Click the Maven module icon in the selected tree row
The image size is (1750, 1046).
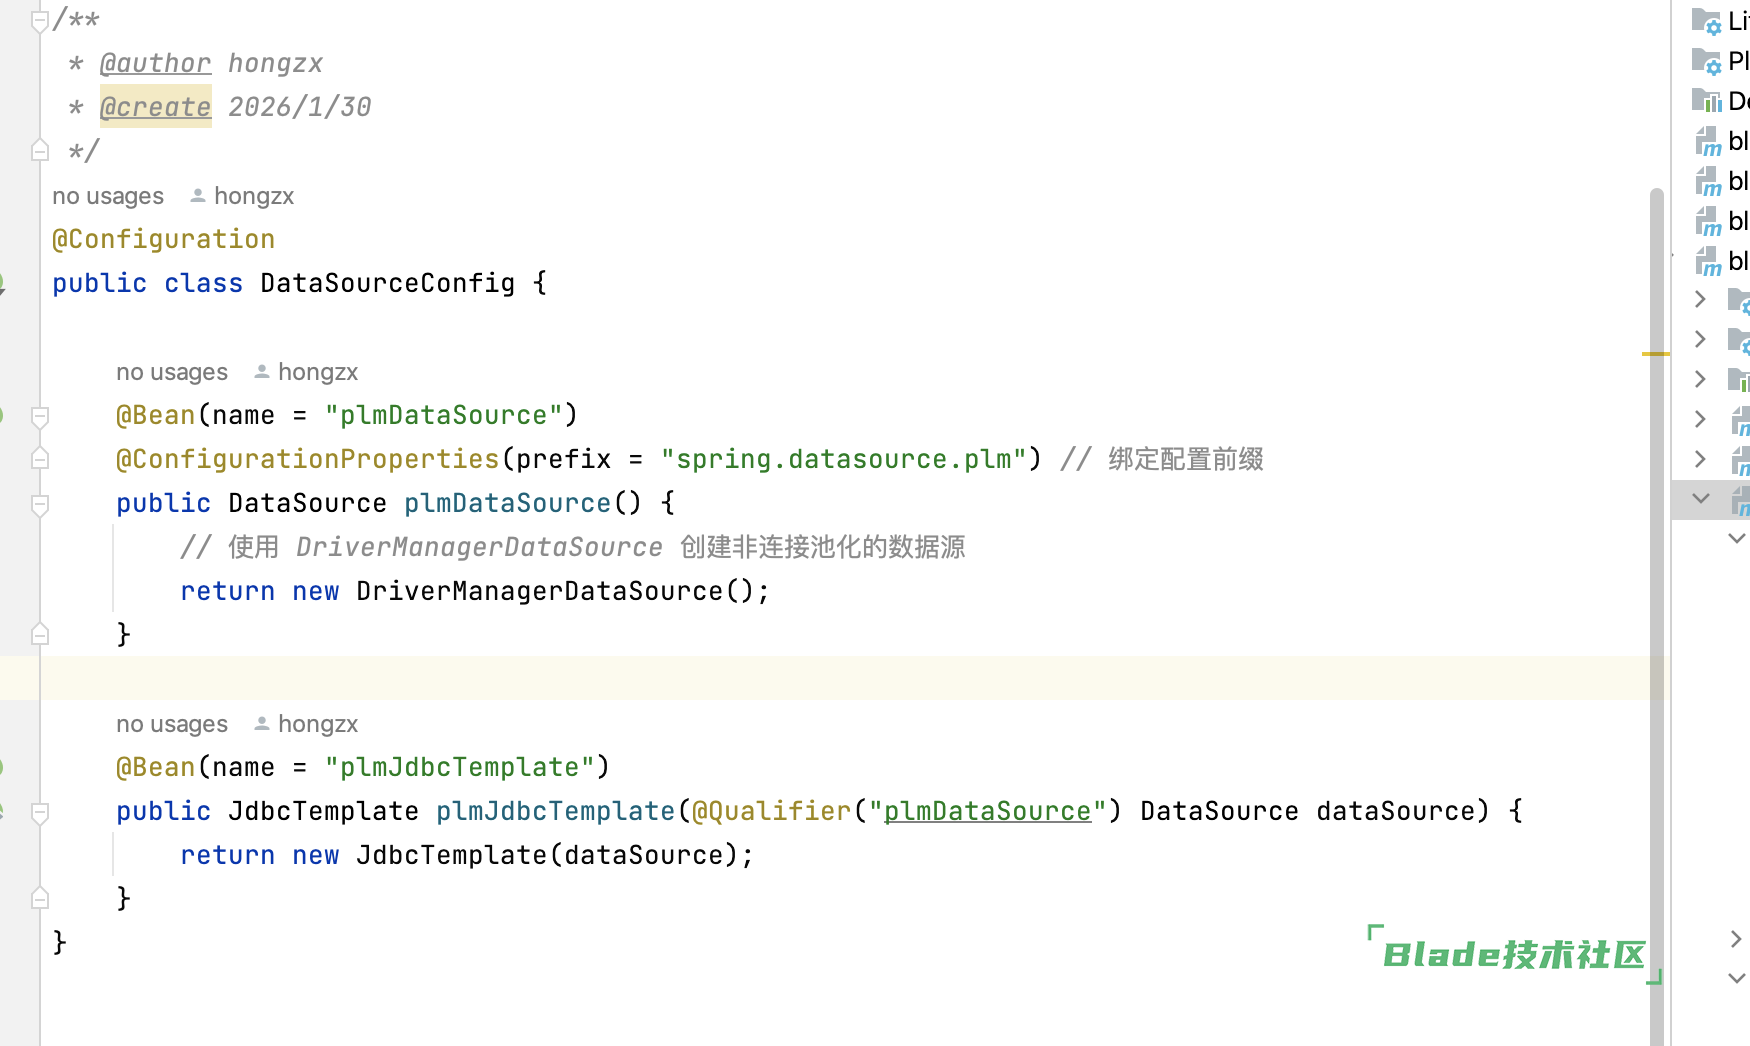[1741, 499]
